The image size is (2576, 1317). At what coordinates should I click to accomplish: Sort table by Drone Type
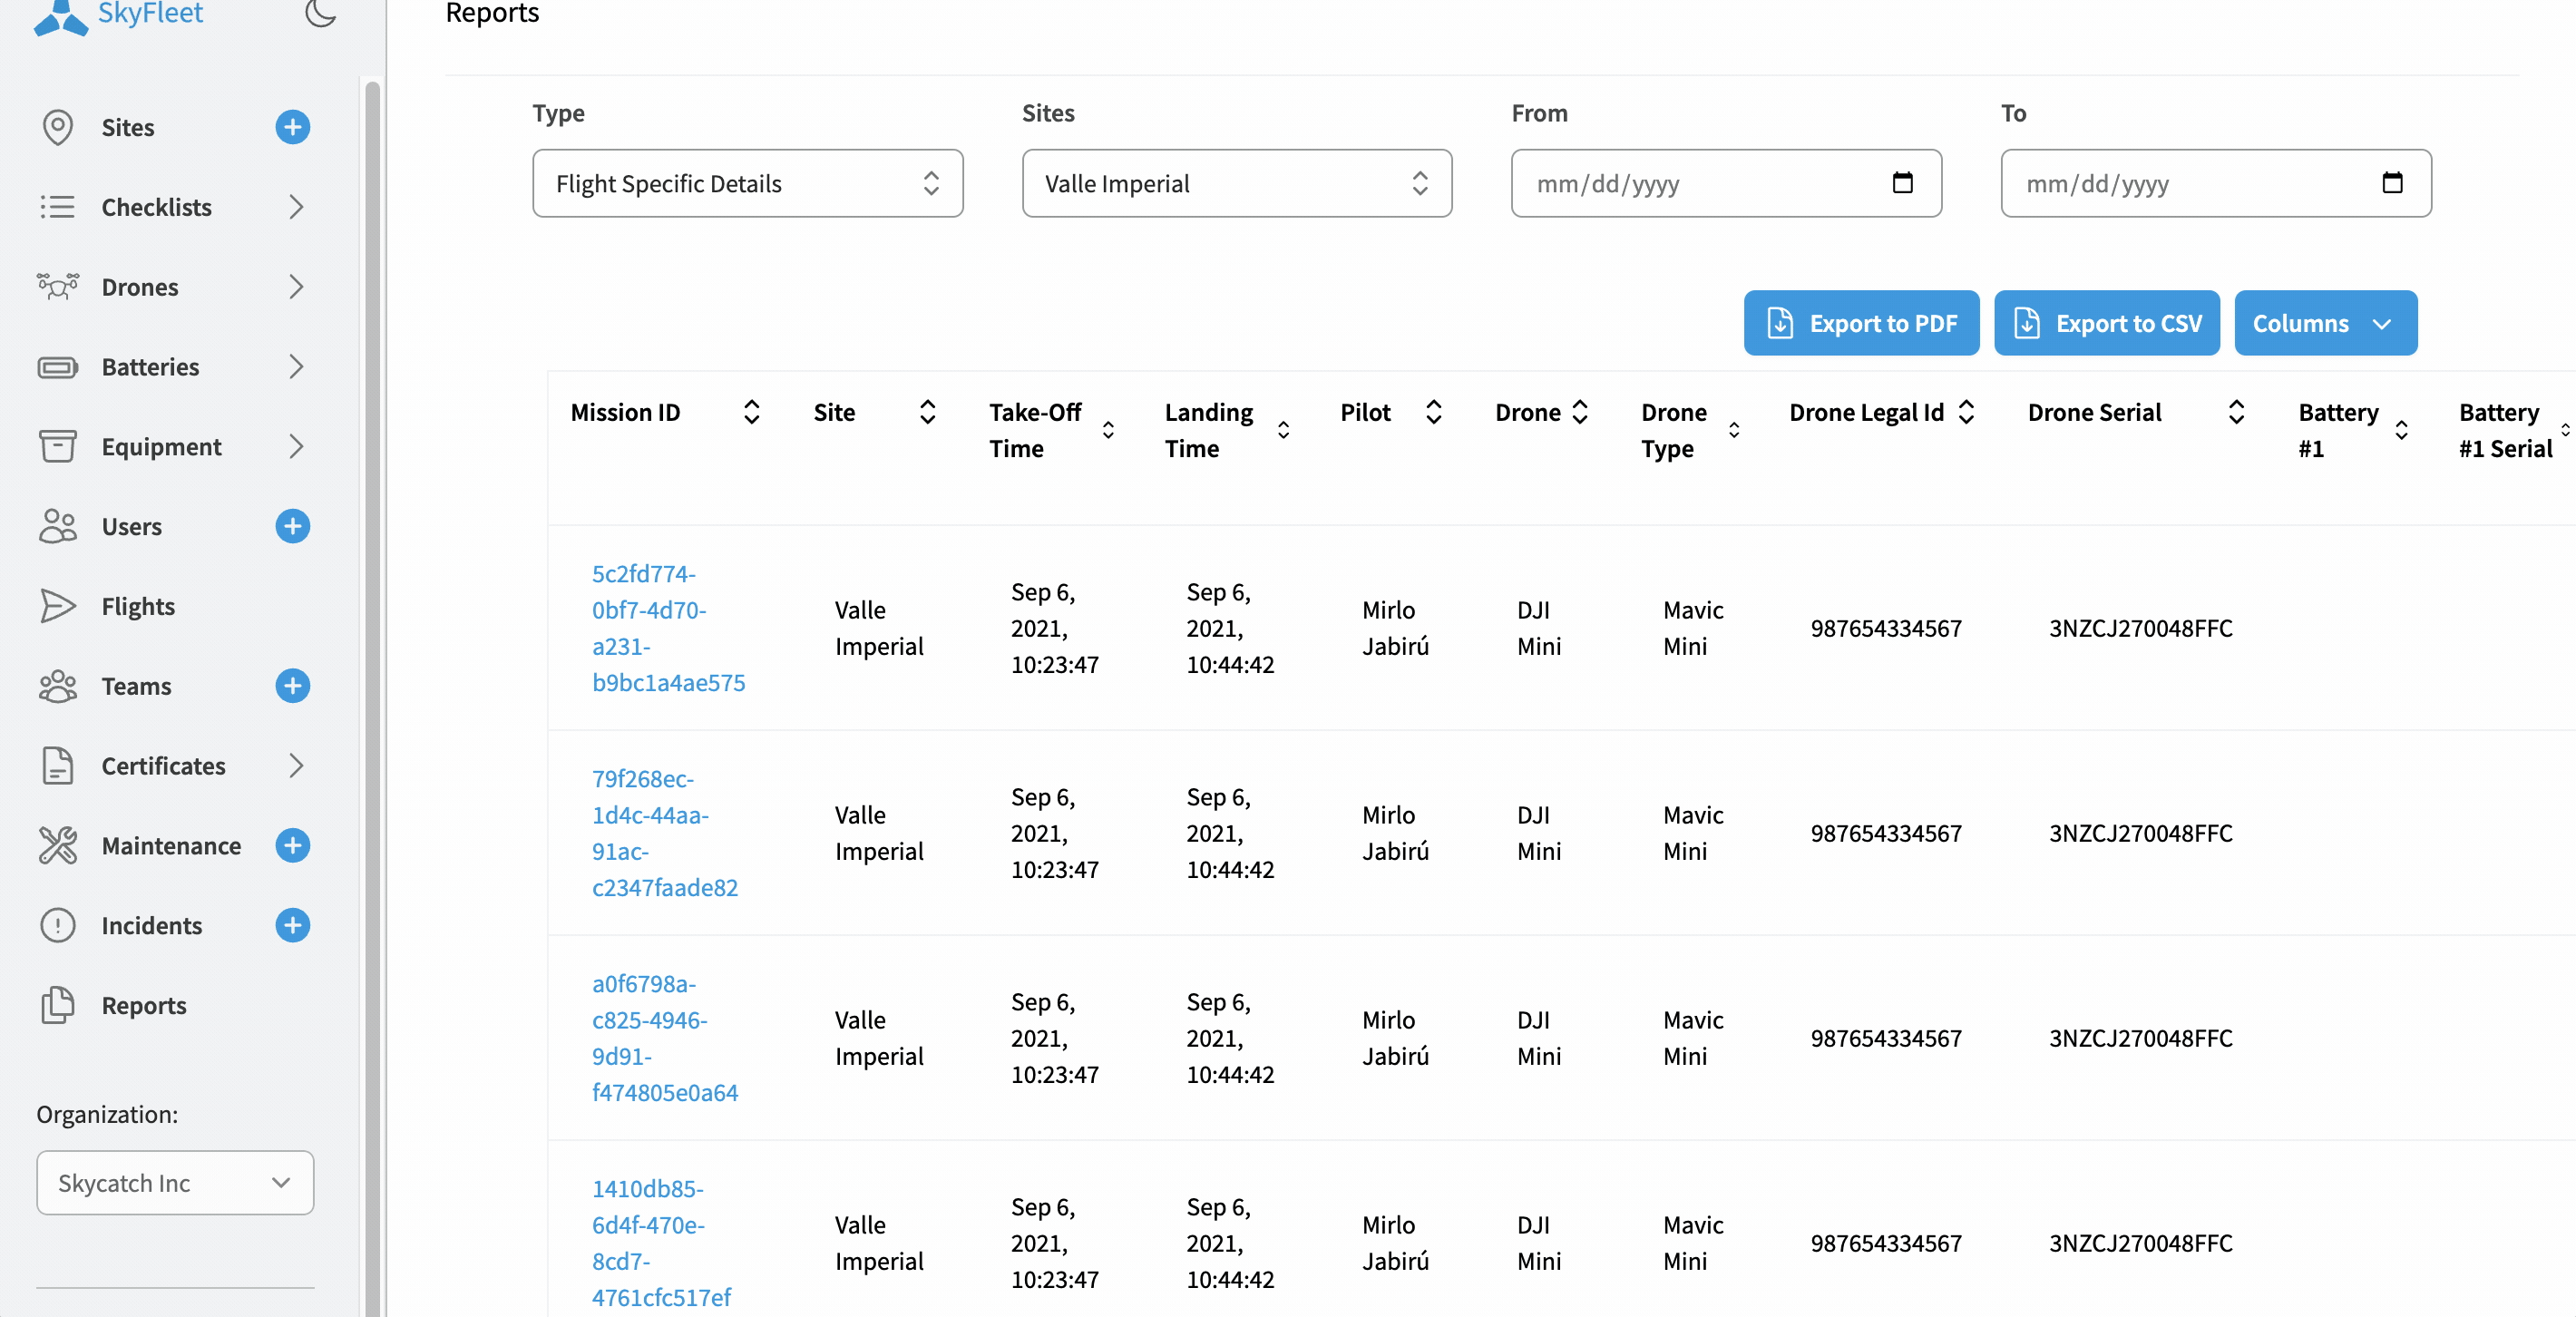click(1734, 430)
